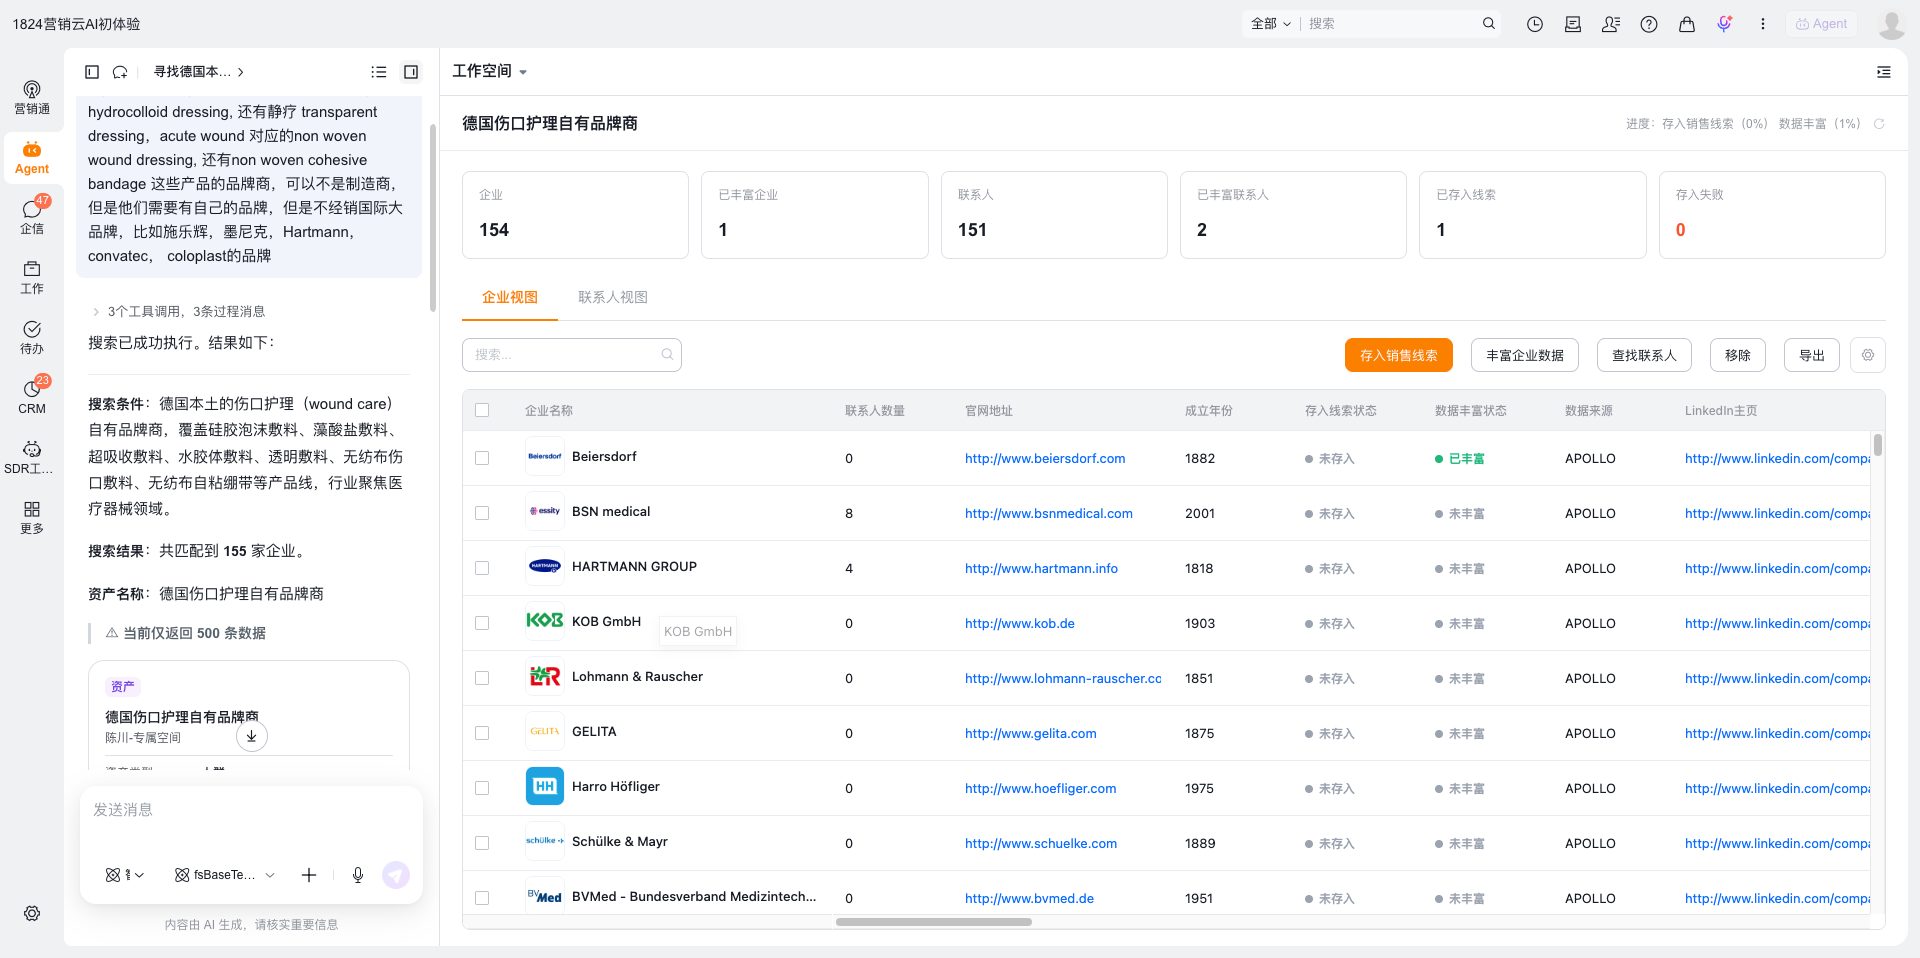The width and height of the screenshot is (1920, 958).
Task: Refresh the progress status icon
Action: coord(1879,124)
